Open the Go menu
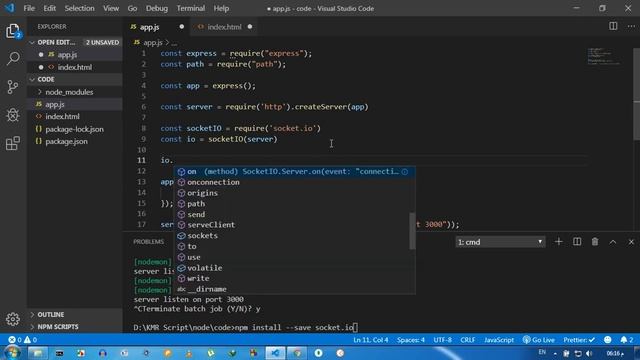The image size is (640, 360). [132, 8]
